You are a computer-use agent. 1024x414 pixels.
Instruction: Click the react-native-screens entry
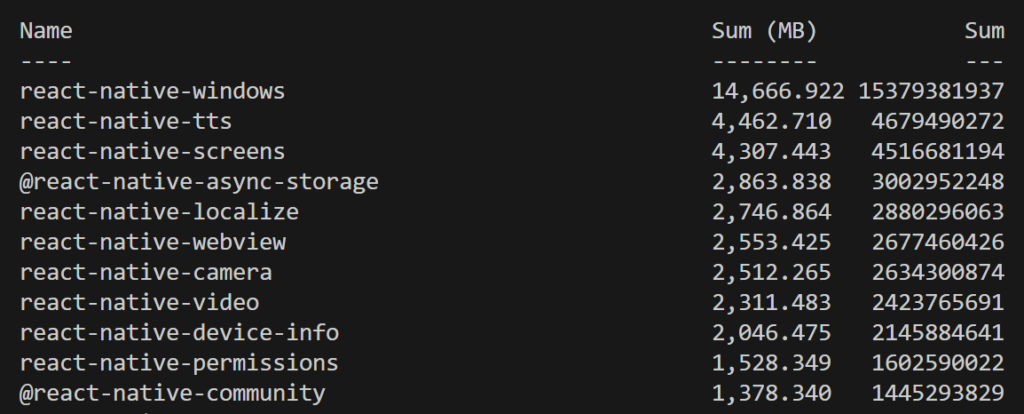pyautogui.click(x=152, y=151)
